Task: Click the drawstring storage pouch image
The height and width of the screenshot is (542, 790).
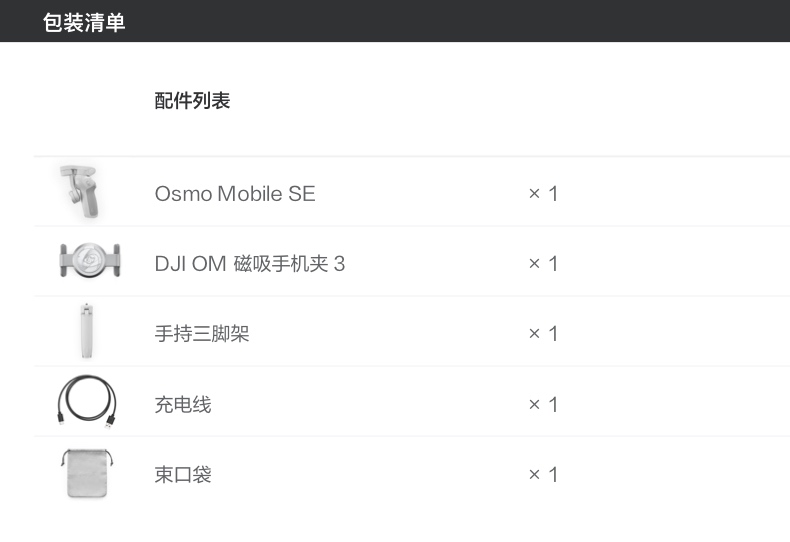Action: pos(86,473)
